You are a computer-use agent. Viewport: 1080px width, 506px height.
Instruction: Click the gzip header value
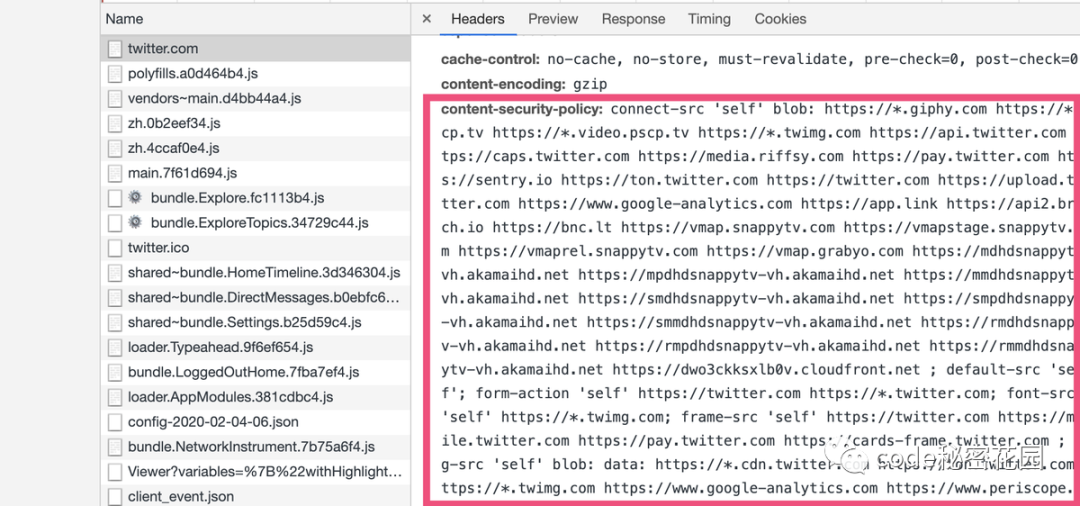pyautogui.click(x=590, y=85)
